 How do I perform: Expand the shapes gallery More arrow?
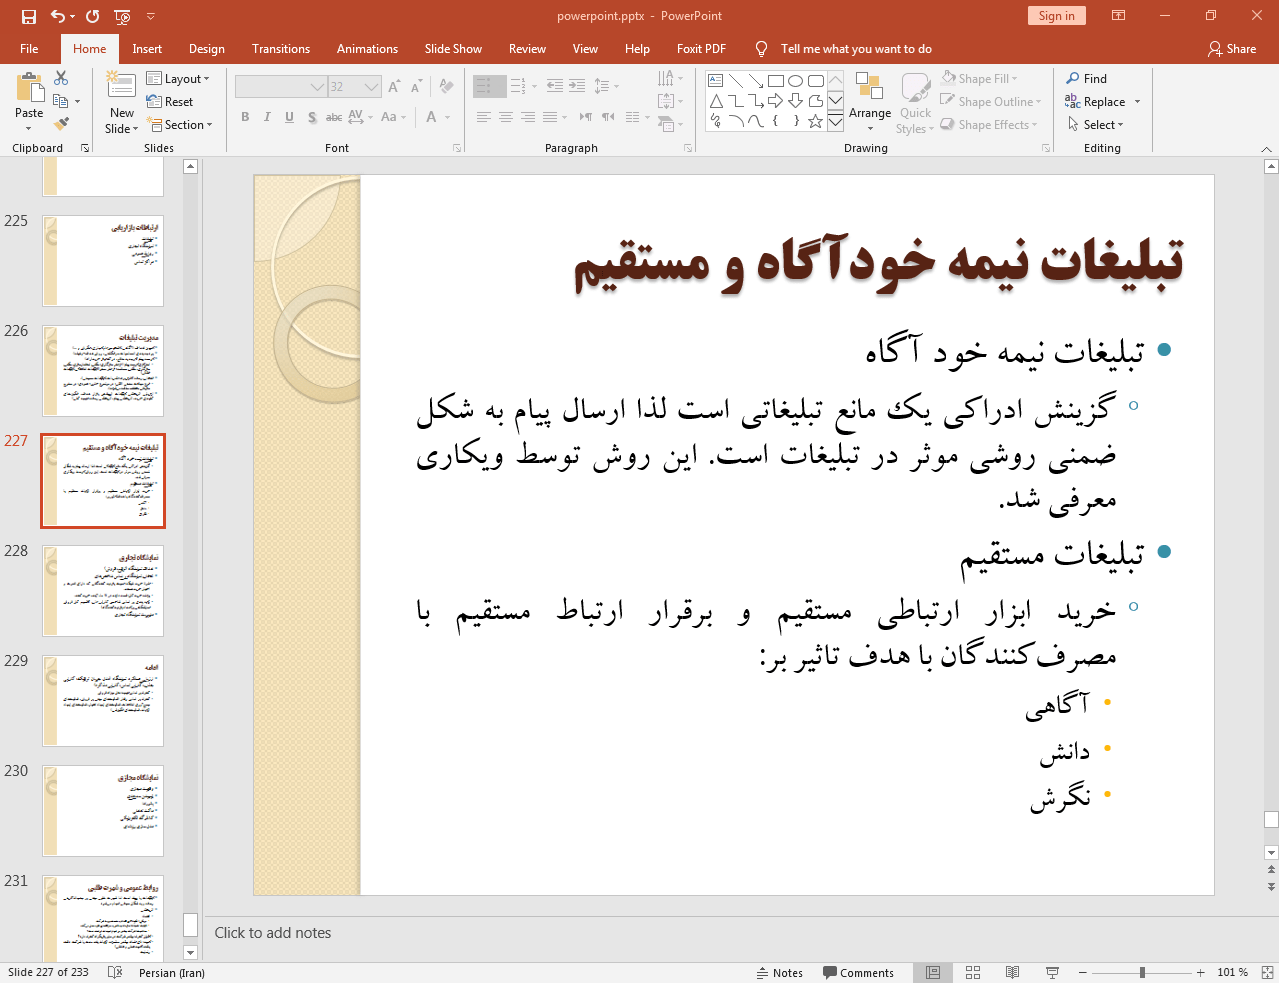(835, 121)
